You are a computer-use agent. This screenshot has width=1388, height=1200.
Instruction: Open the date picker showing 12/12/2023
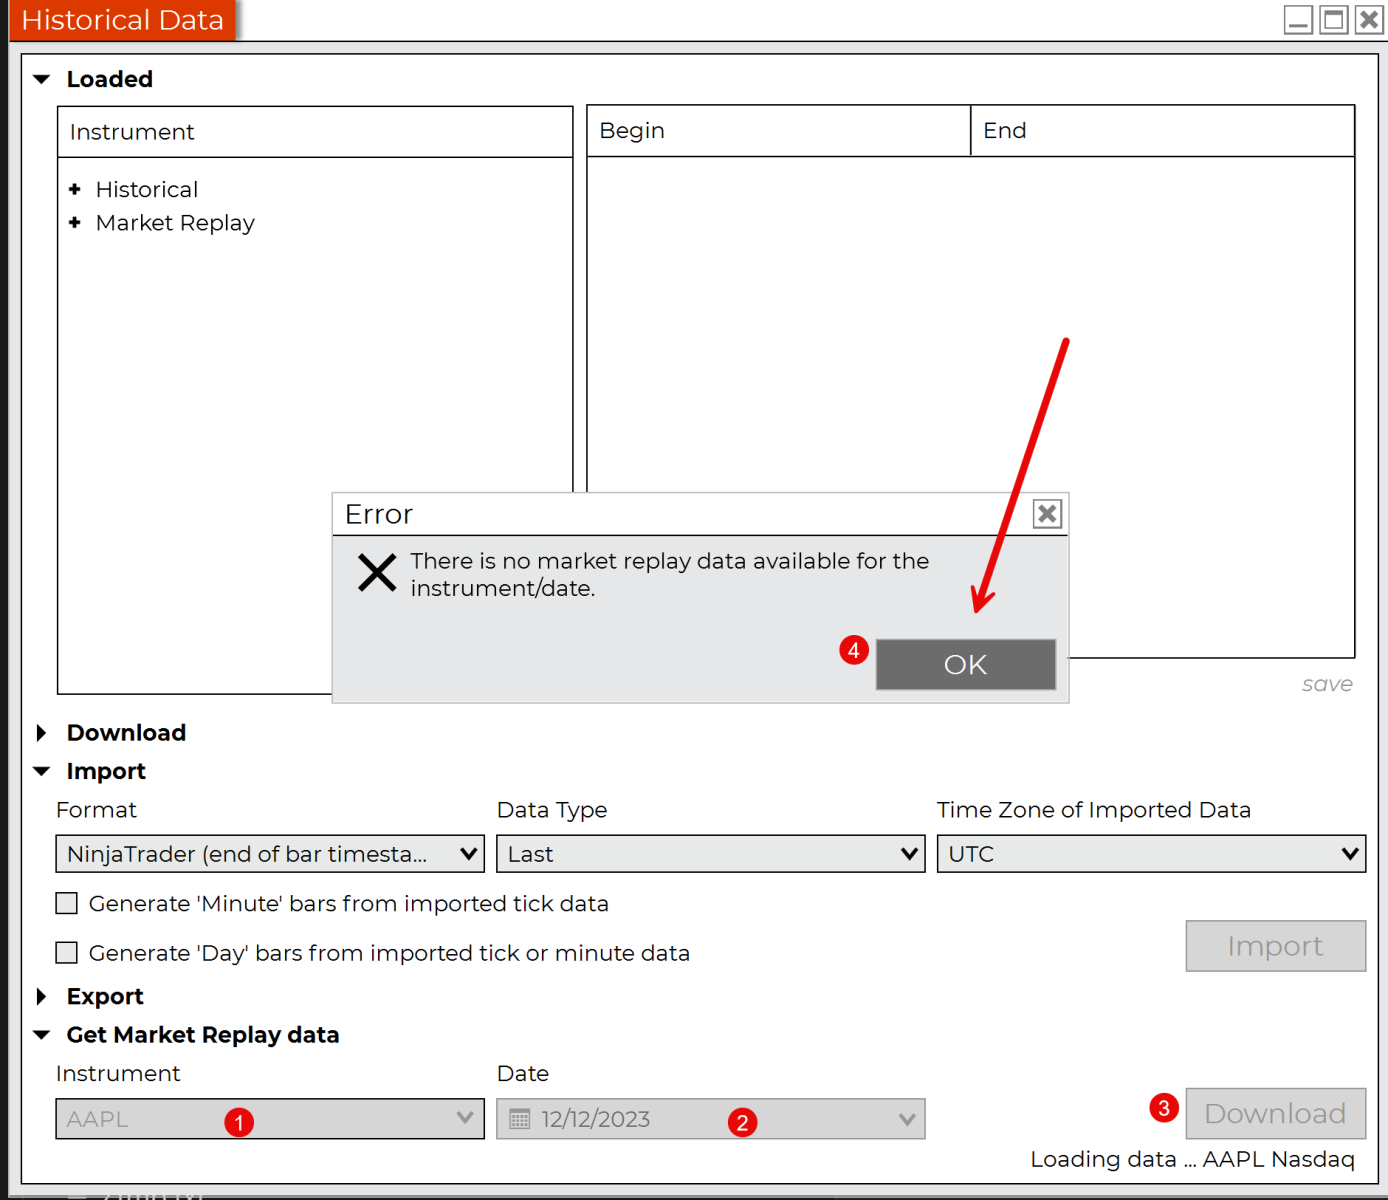tap(711, 1119)
